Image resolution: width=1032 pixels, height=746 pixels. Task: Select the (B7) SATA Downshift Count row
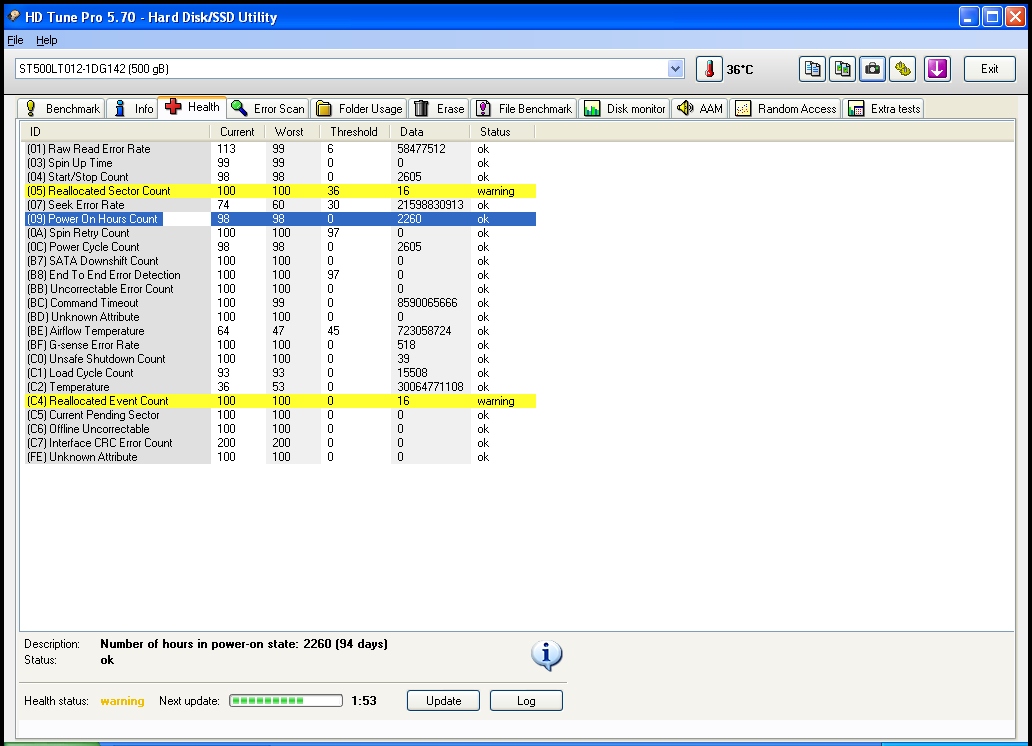click(x=280, y=261)
